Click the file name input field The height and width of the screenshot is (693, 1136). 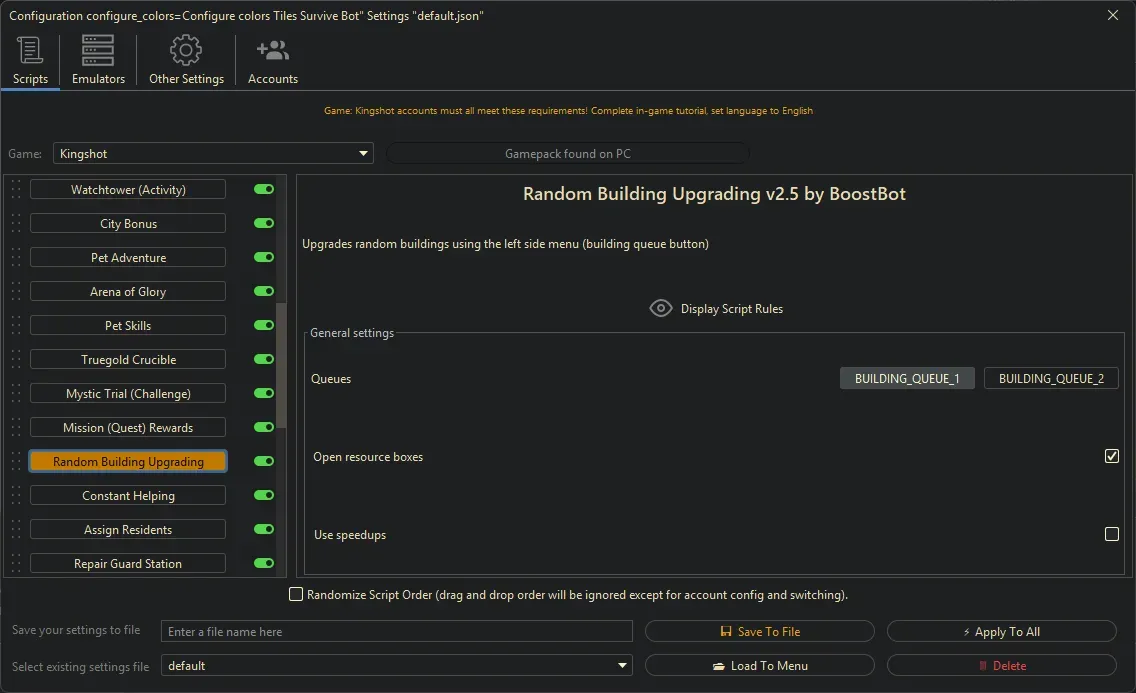point(397,632)
